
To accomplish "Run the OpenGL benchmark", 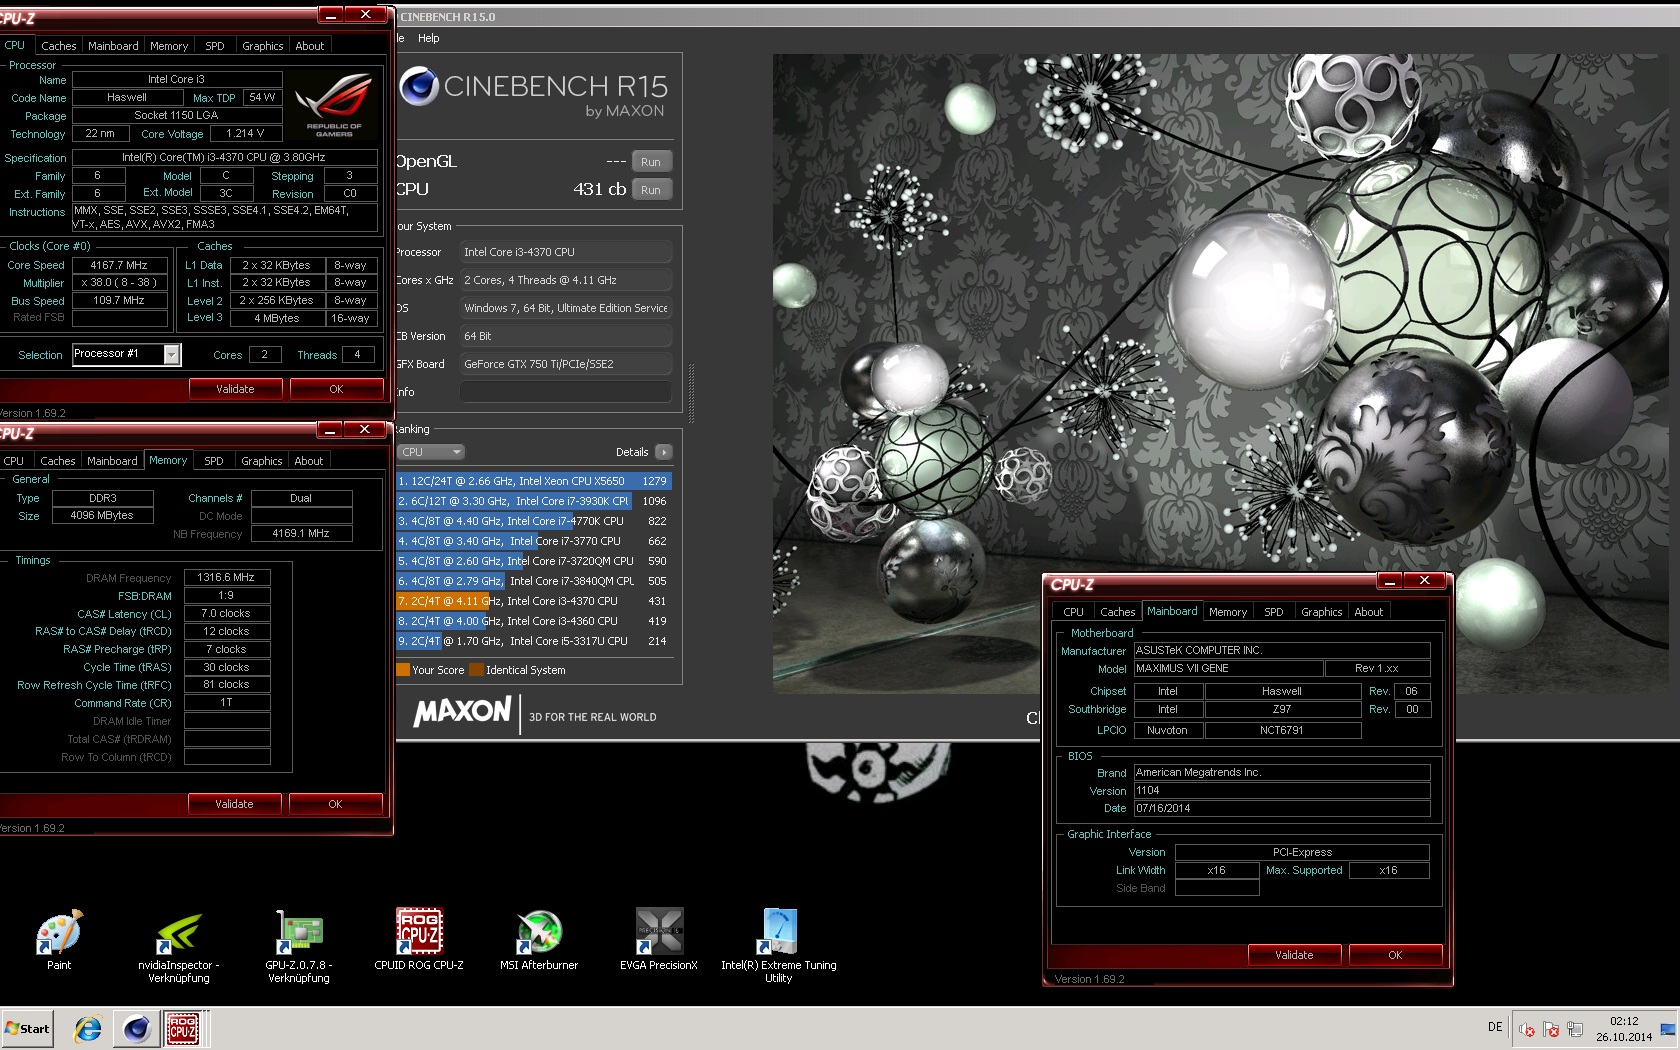I will pos(651,162).
